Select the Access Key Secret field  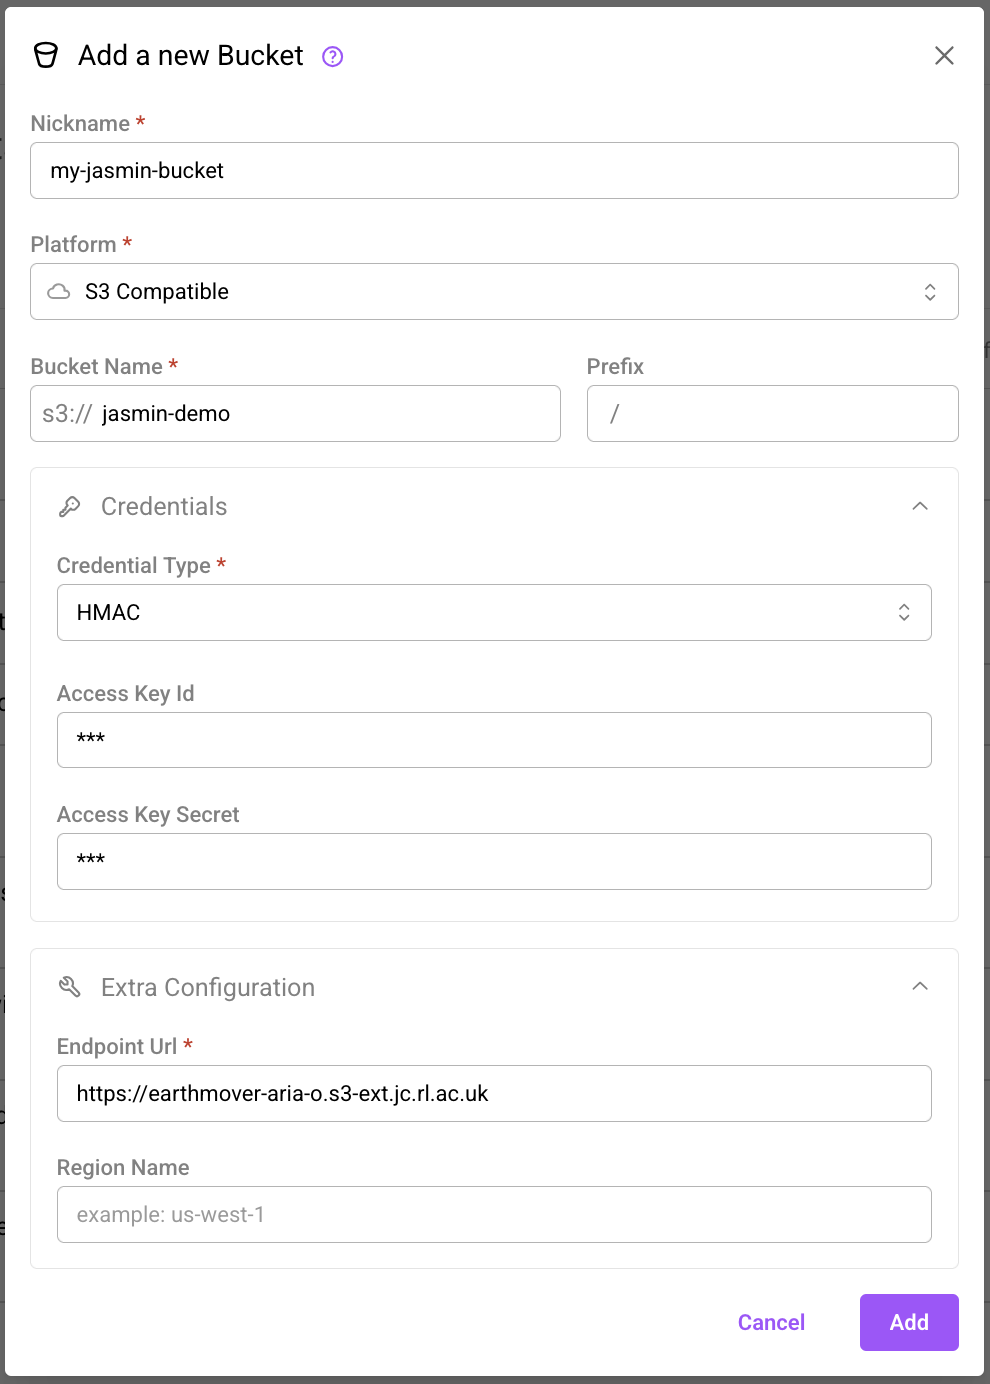494,861
